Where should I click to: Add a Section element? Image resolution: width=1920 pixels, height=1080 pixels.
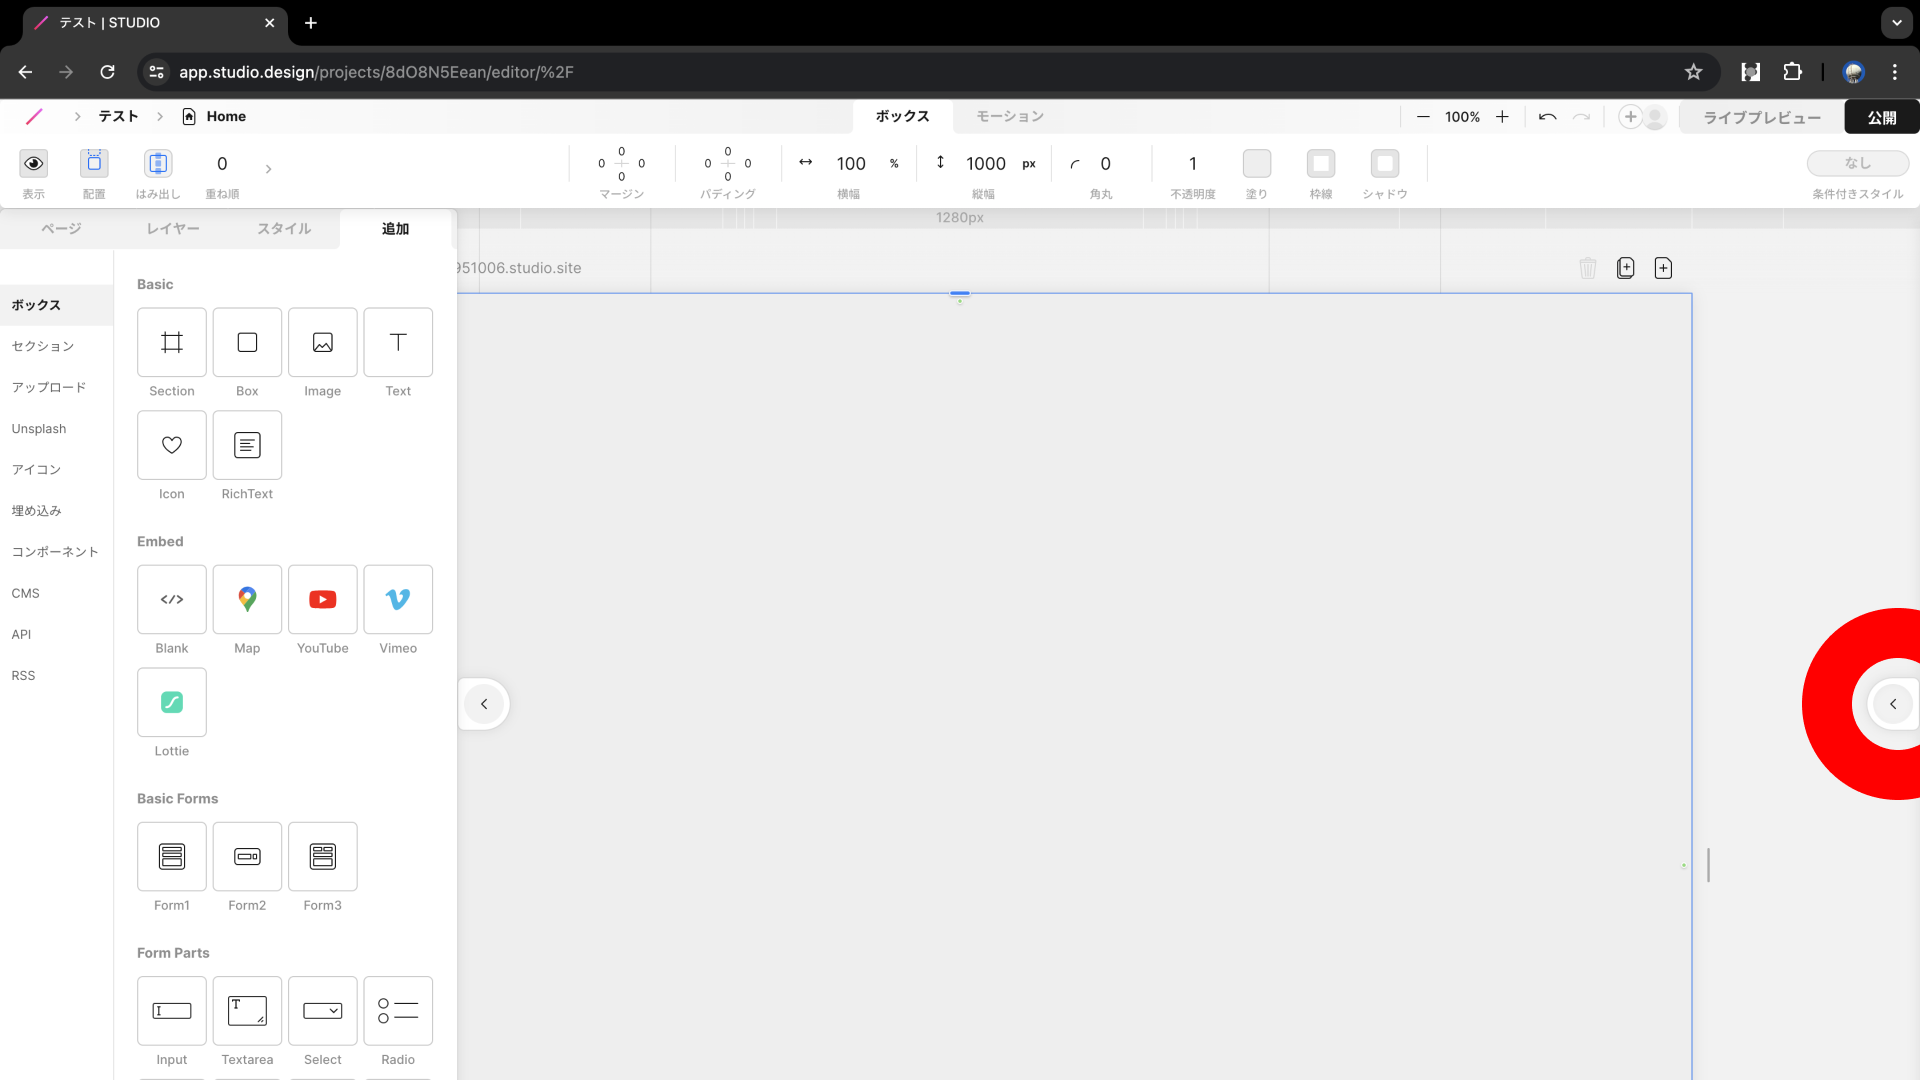[x=172, y=343]
